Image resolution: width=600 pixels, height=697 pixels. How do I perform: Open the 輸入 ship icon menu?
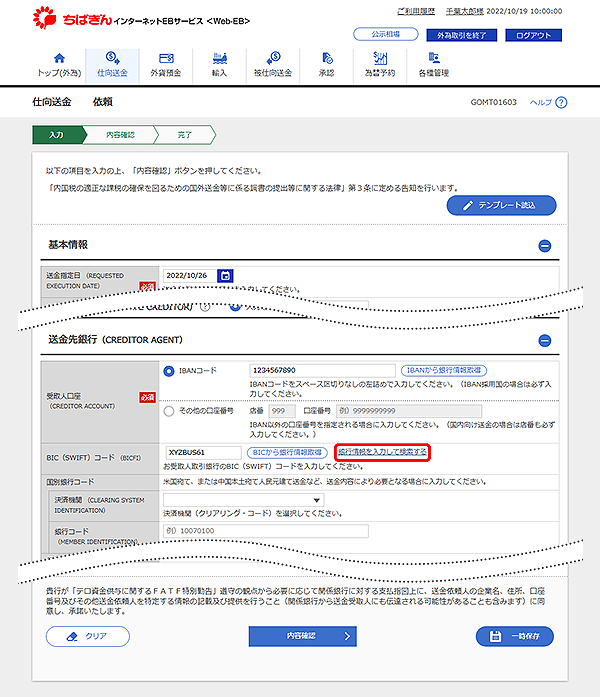click(220, 58)
